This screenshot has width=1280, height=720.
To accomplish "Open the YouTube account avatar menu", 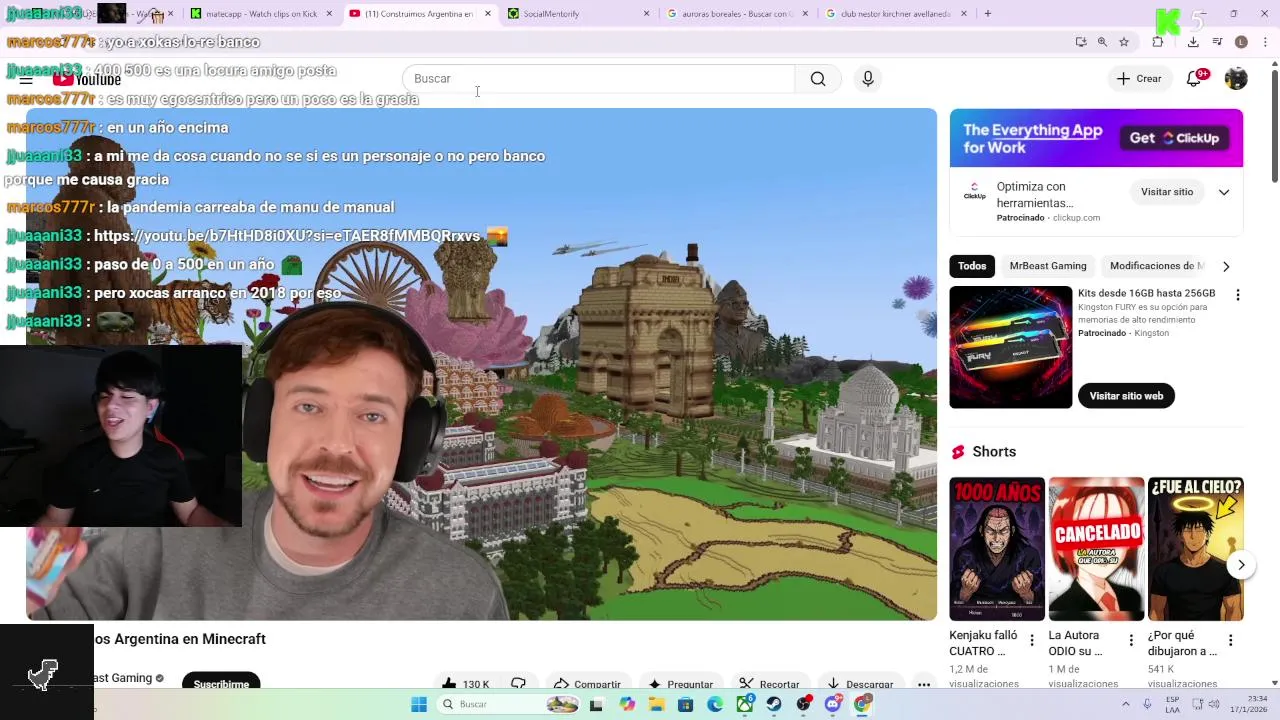I will 1236,79.
